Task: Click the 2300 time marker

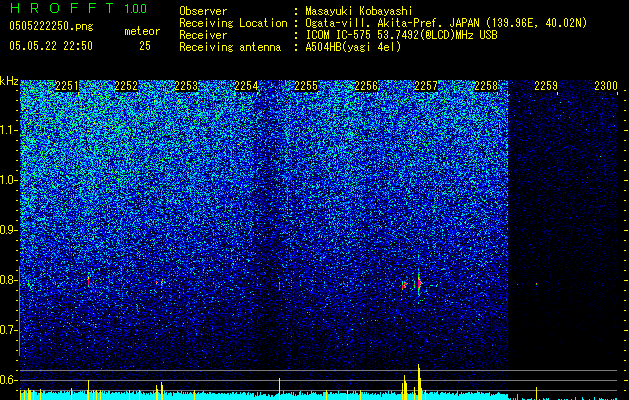Action: 606,86
